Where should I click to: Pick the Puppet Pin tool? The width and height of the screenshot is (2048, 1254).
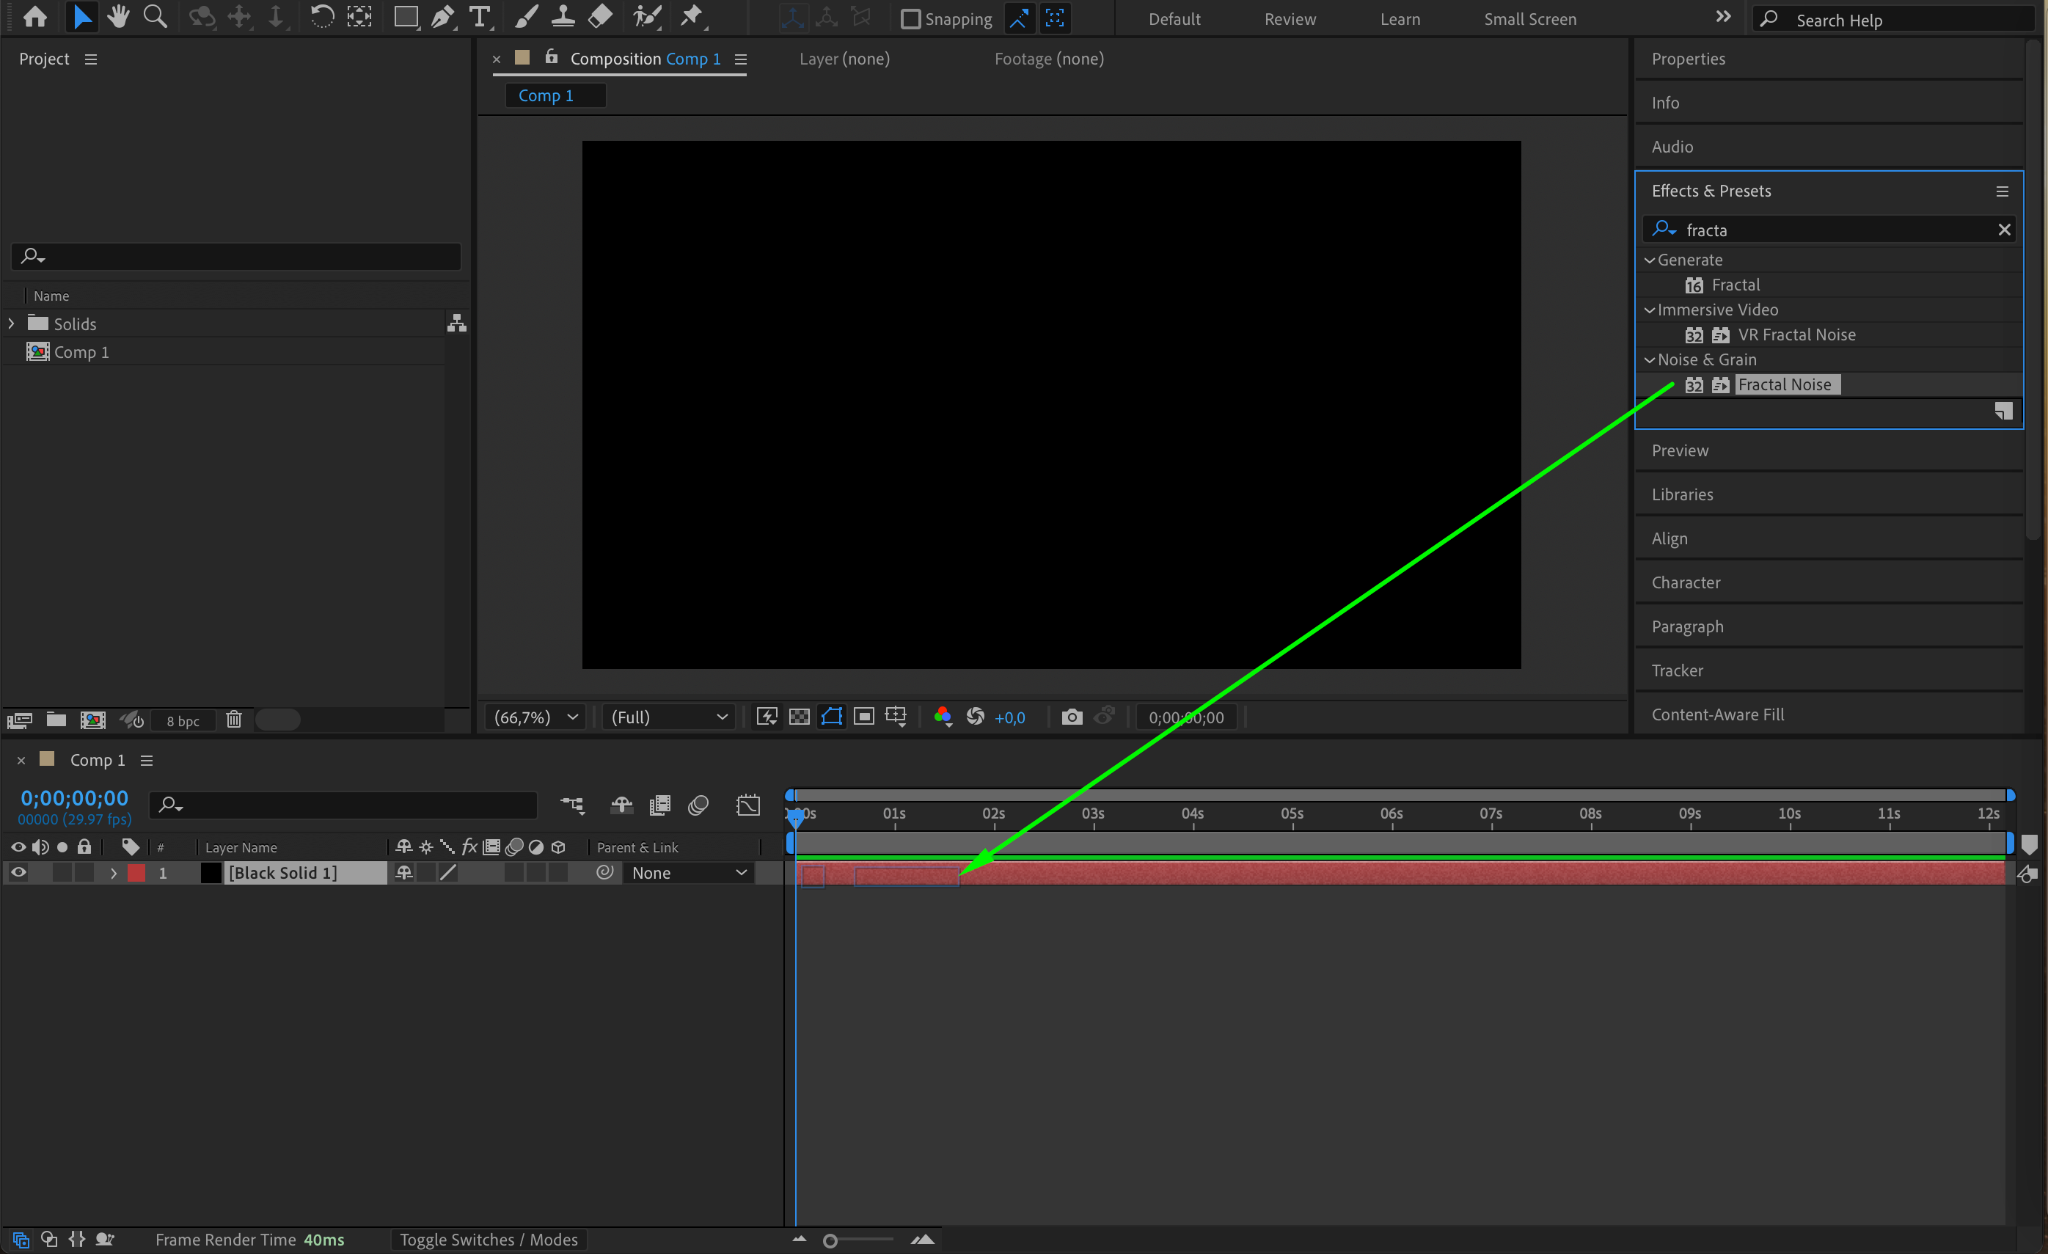691,17
